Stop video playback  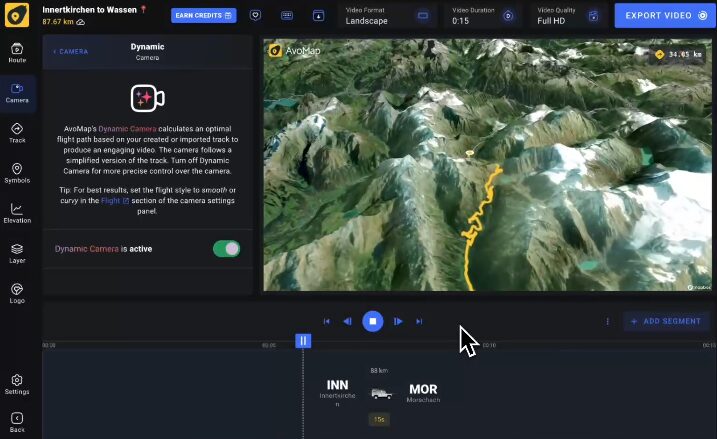[x=372, y=321]
